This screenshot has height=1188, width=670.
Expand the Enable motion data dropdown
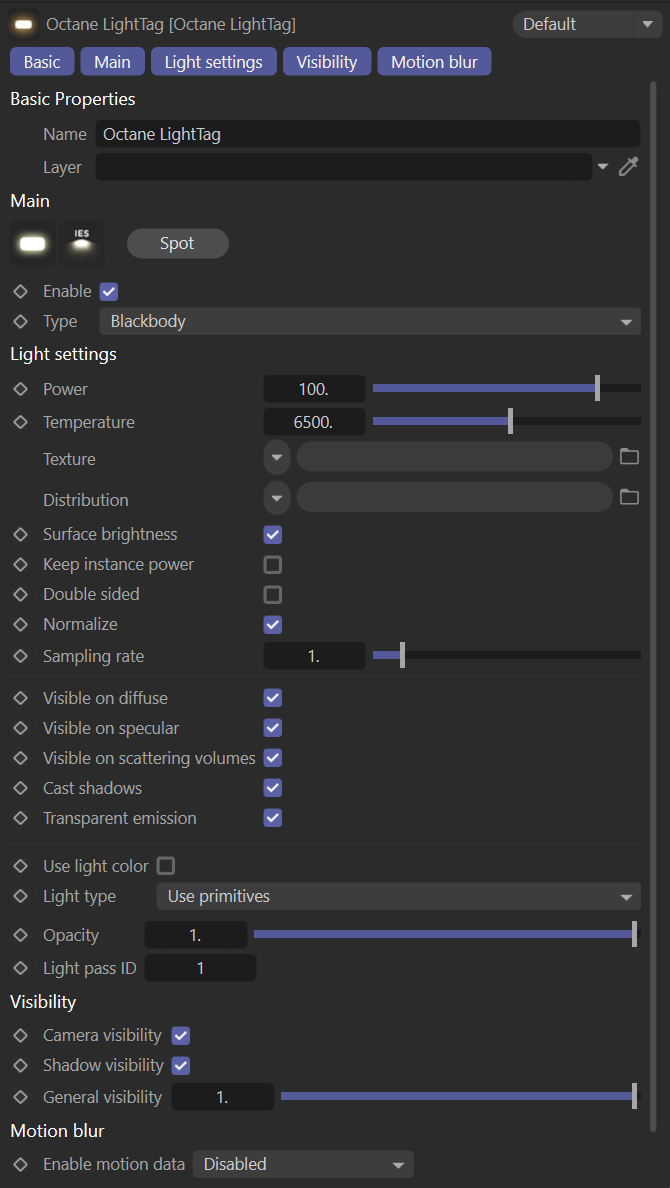tap(302, 1164)
